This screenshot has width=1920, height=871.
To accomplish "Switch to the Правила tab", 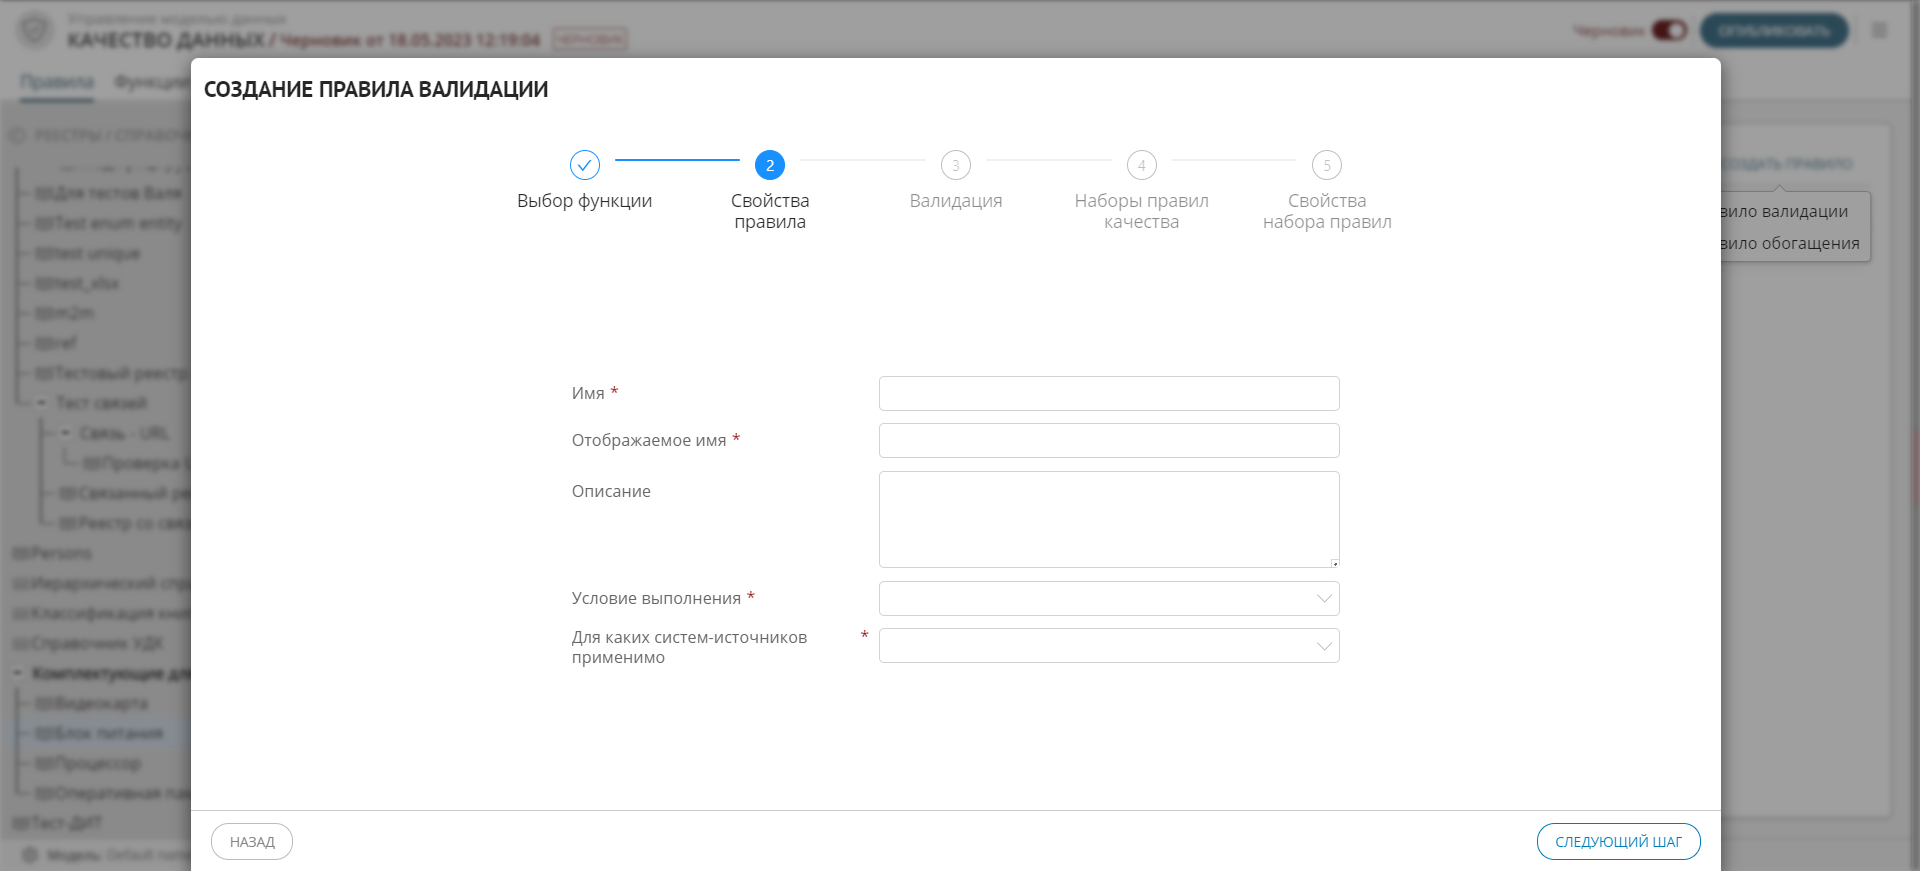I will coord(57,82).
